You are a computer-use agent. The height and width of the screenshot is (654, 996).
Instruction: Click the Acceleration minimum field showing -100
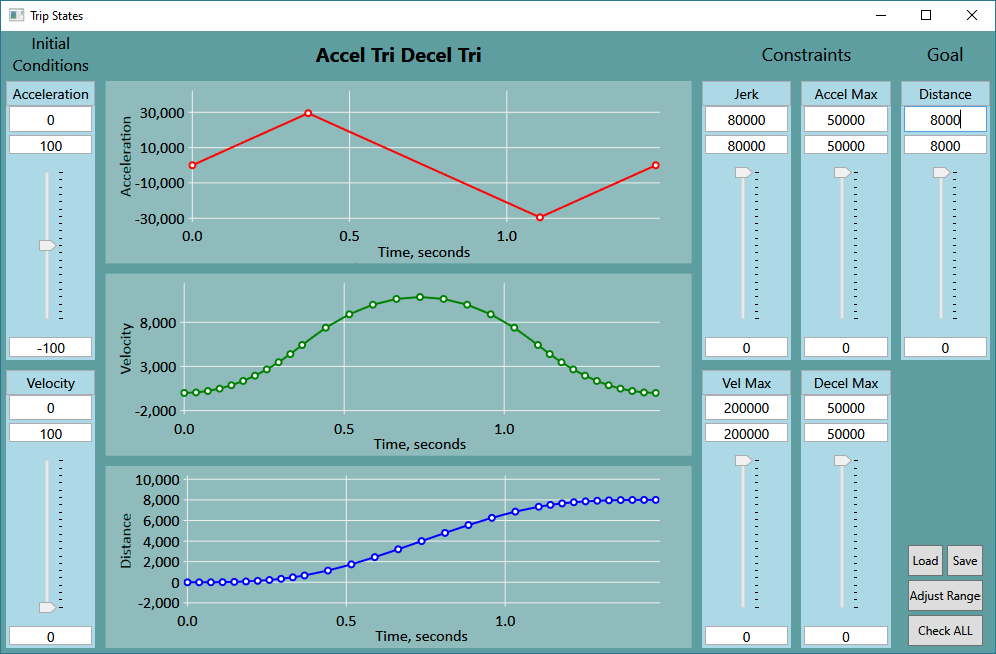pos(50,348)
